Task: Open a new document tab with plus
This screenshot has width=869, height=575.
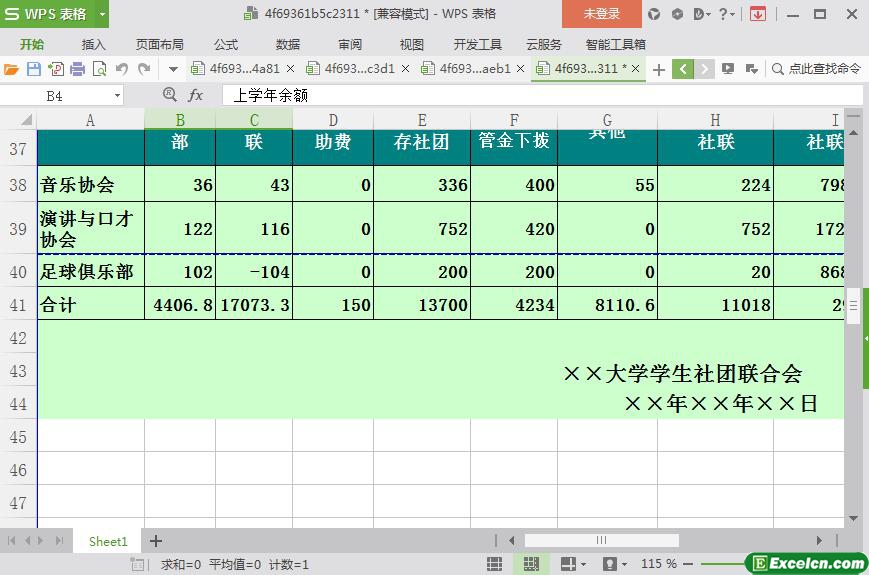Action: [658, 69]
